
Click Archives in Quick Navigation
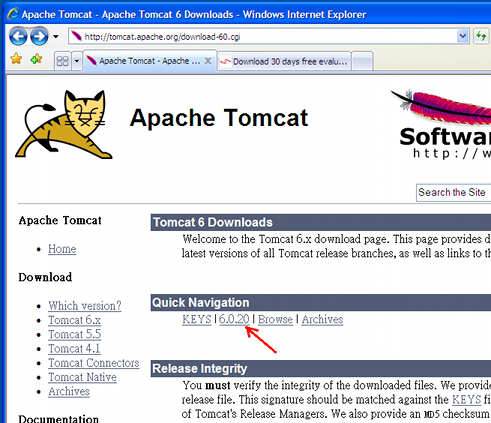pyautogui.click(x=322, y=319)
